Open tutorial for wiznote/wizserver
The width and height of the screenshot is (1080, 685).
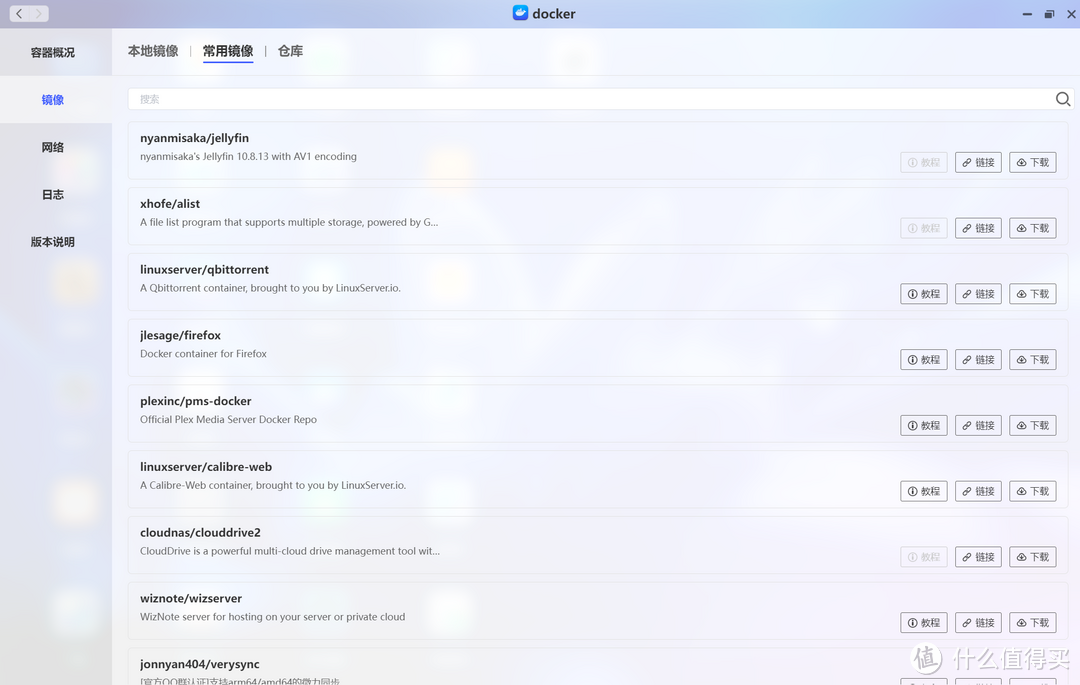point(923,623)
